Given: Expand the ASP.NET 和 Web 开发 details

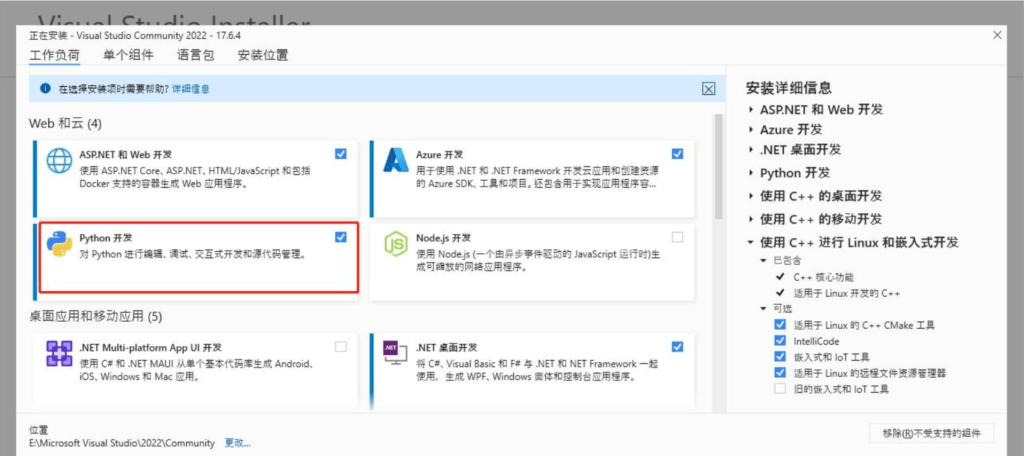Looking at the screenshot, I should pos(752,110).
